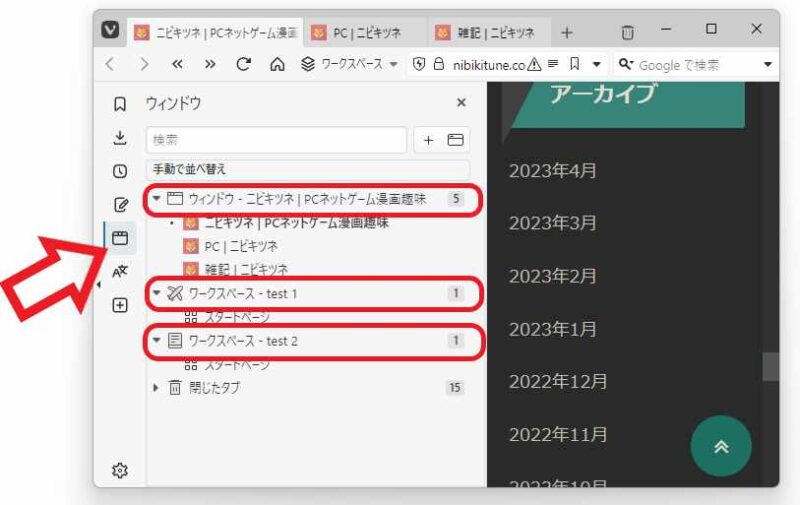Image resolution: width=800 pixels, height=505 pixels.
Task: Open the Windows panel icon
Action: click(x=120, y=238)
